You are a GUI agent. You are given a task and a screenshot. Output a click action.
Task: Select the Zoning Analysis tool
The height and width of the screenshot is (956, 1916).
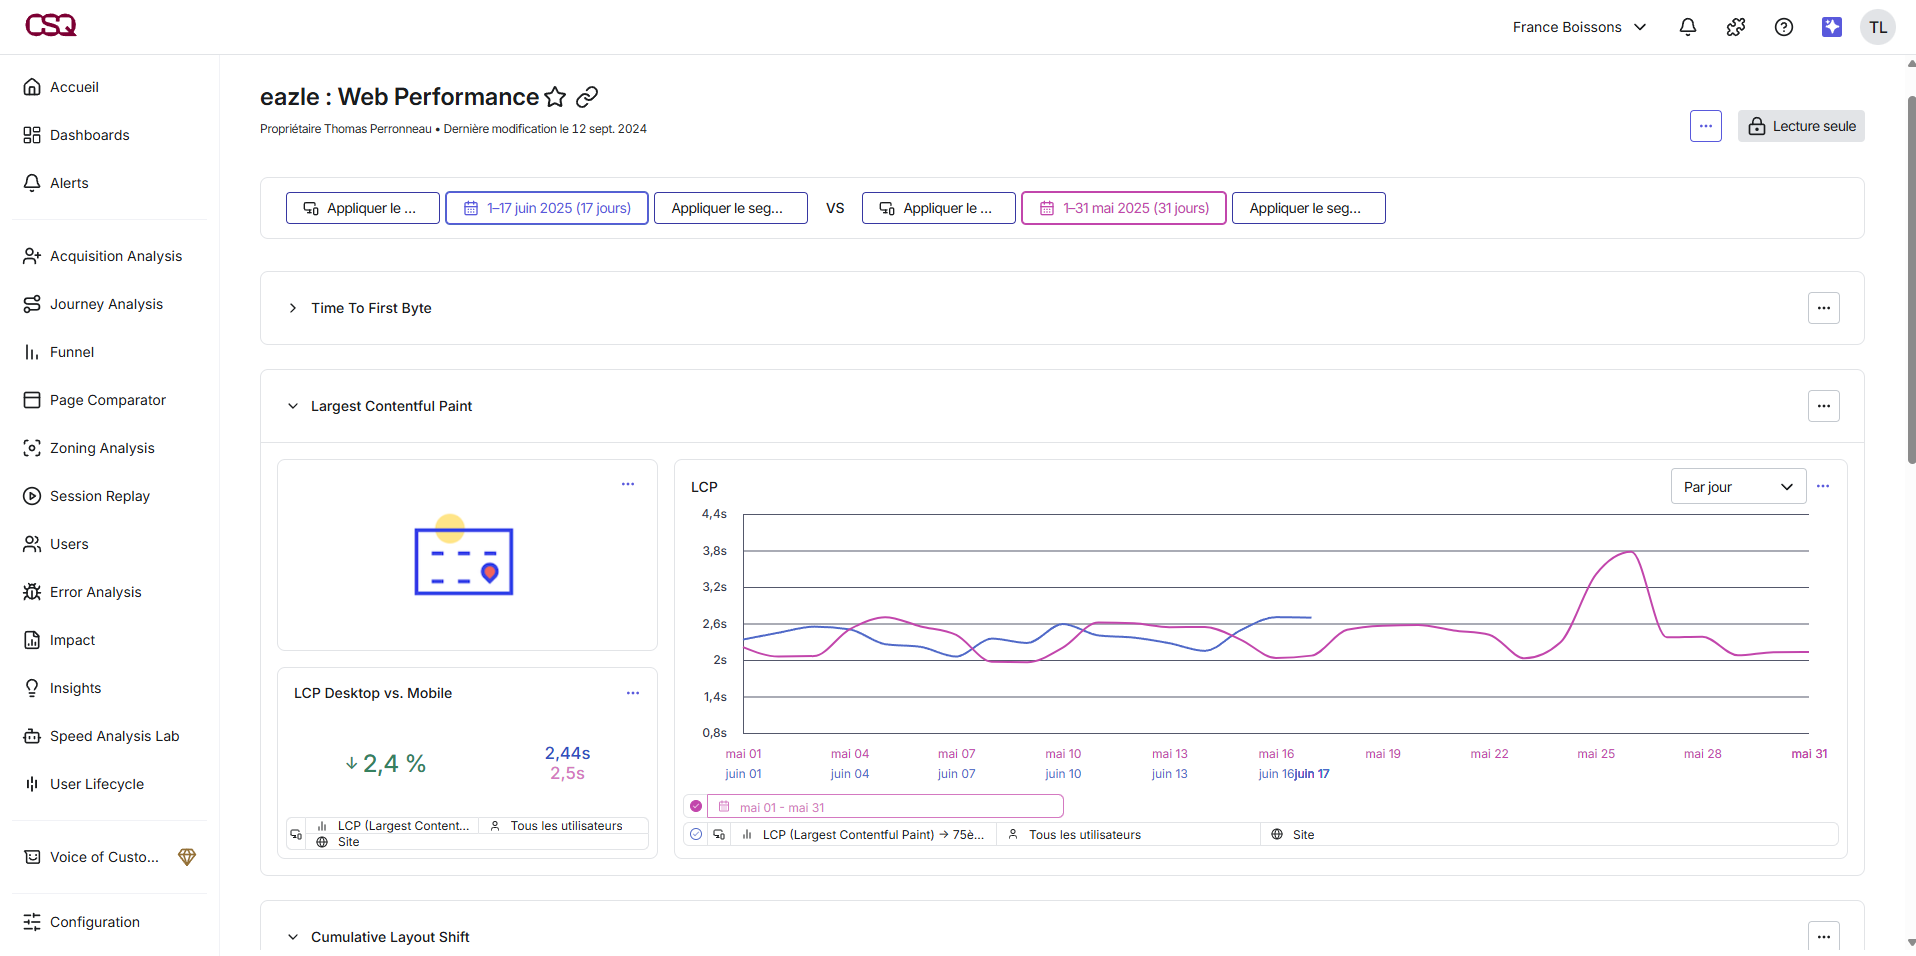point(102,448)
